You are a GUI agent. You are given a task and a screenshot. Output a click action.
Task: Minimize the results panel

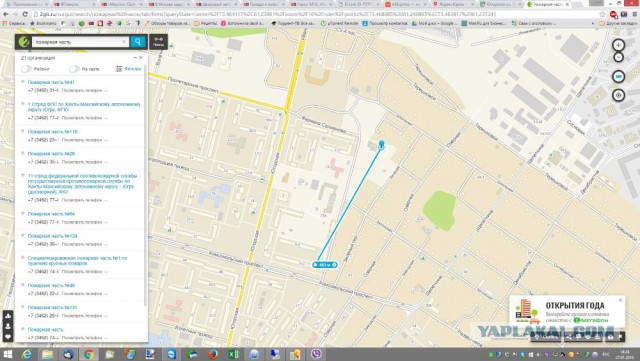point(135,58)
